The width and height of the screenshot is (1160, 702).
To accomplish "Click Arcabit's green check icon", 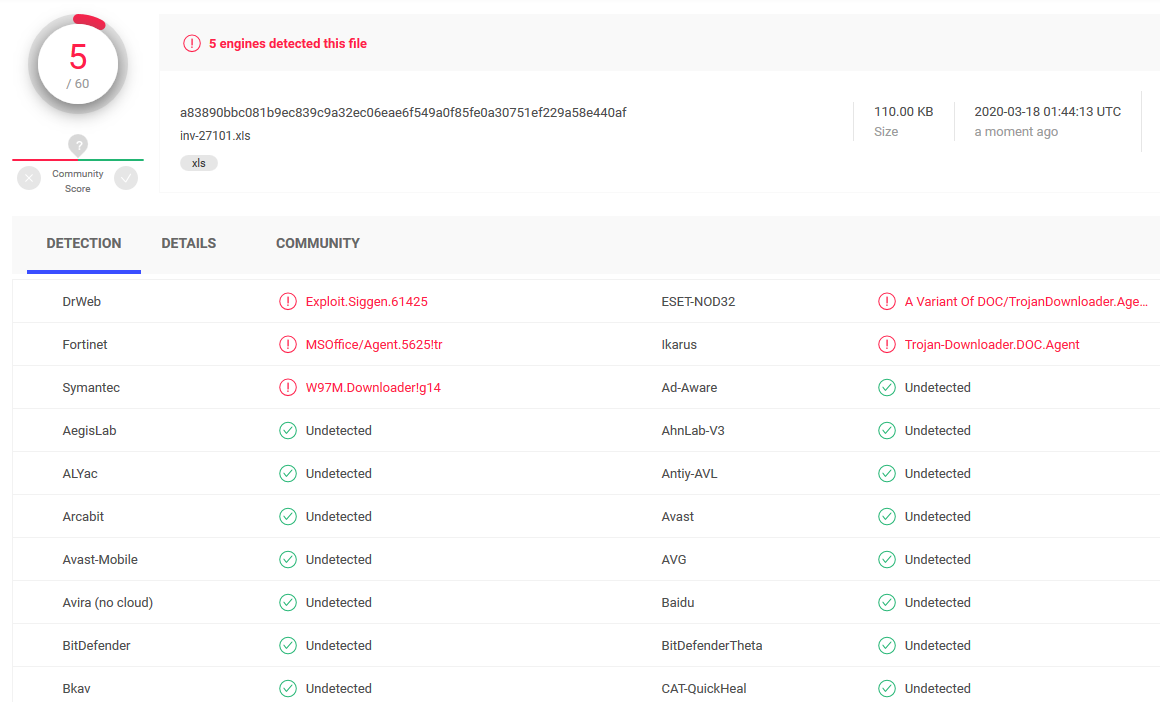I will click(288, 516).
